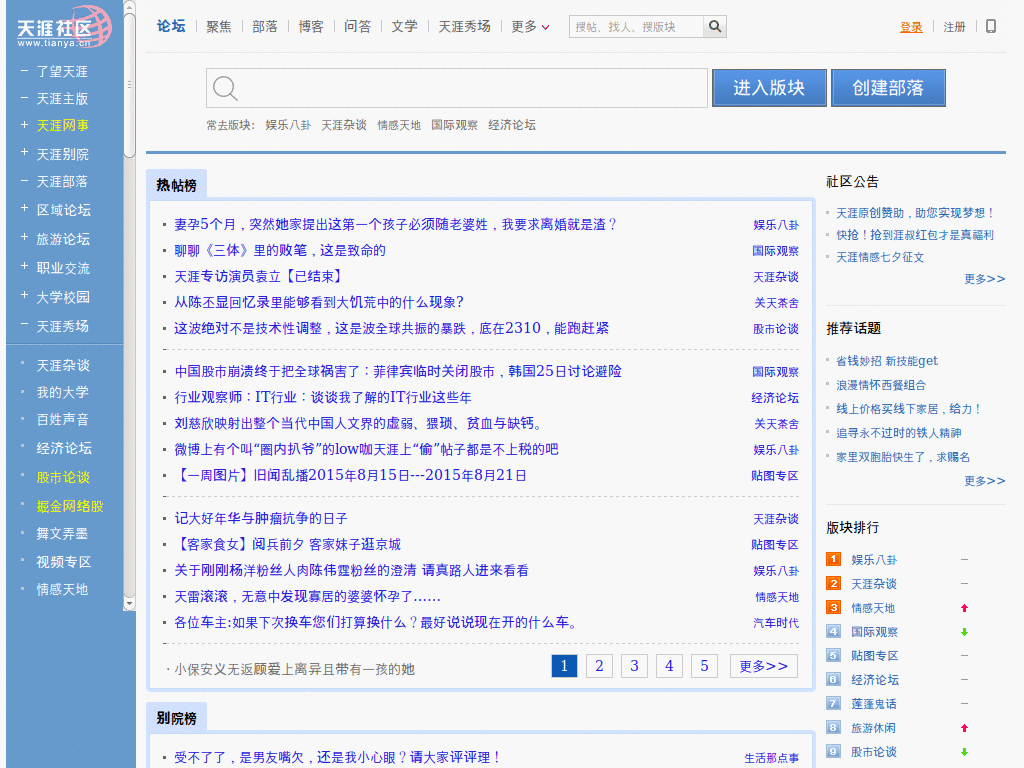The image size is (1024, 768).
Task: Expand 区域论坛 sidebar section
Action: (x=24, y=208)
